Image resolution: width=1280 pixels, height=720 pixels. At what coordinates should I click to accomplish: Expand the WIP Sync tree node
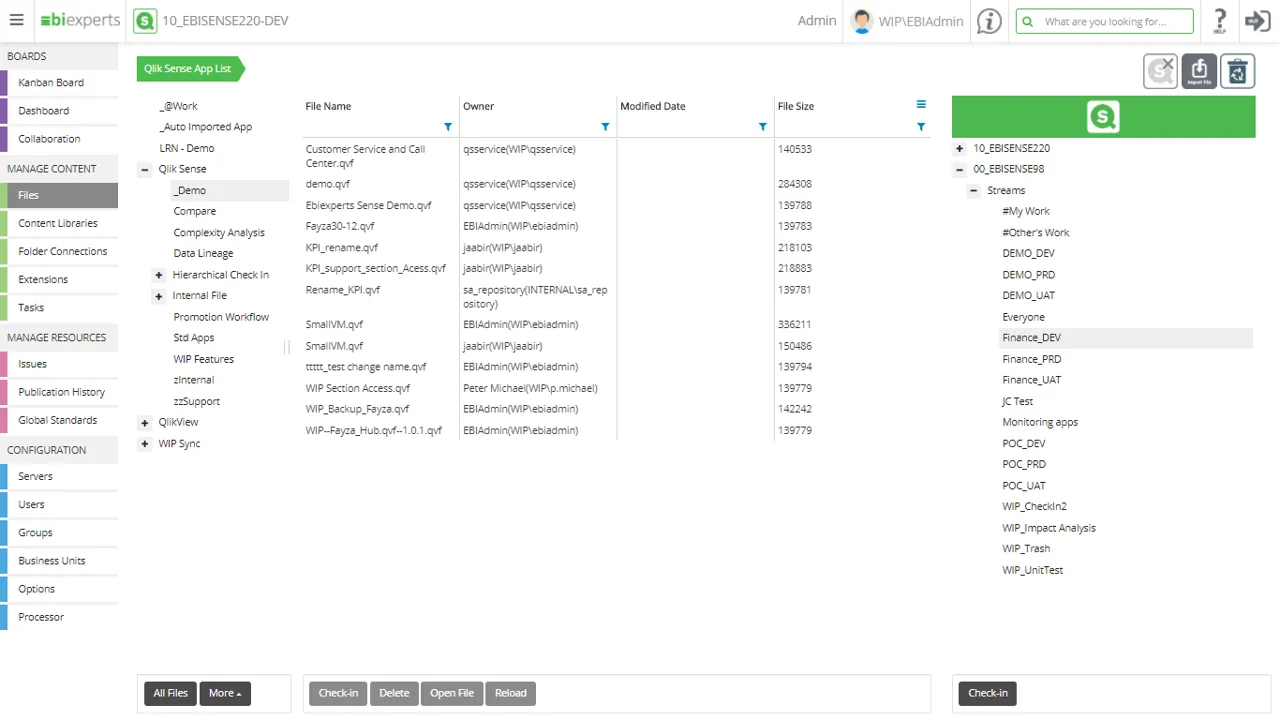pos(145,444)
